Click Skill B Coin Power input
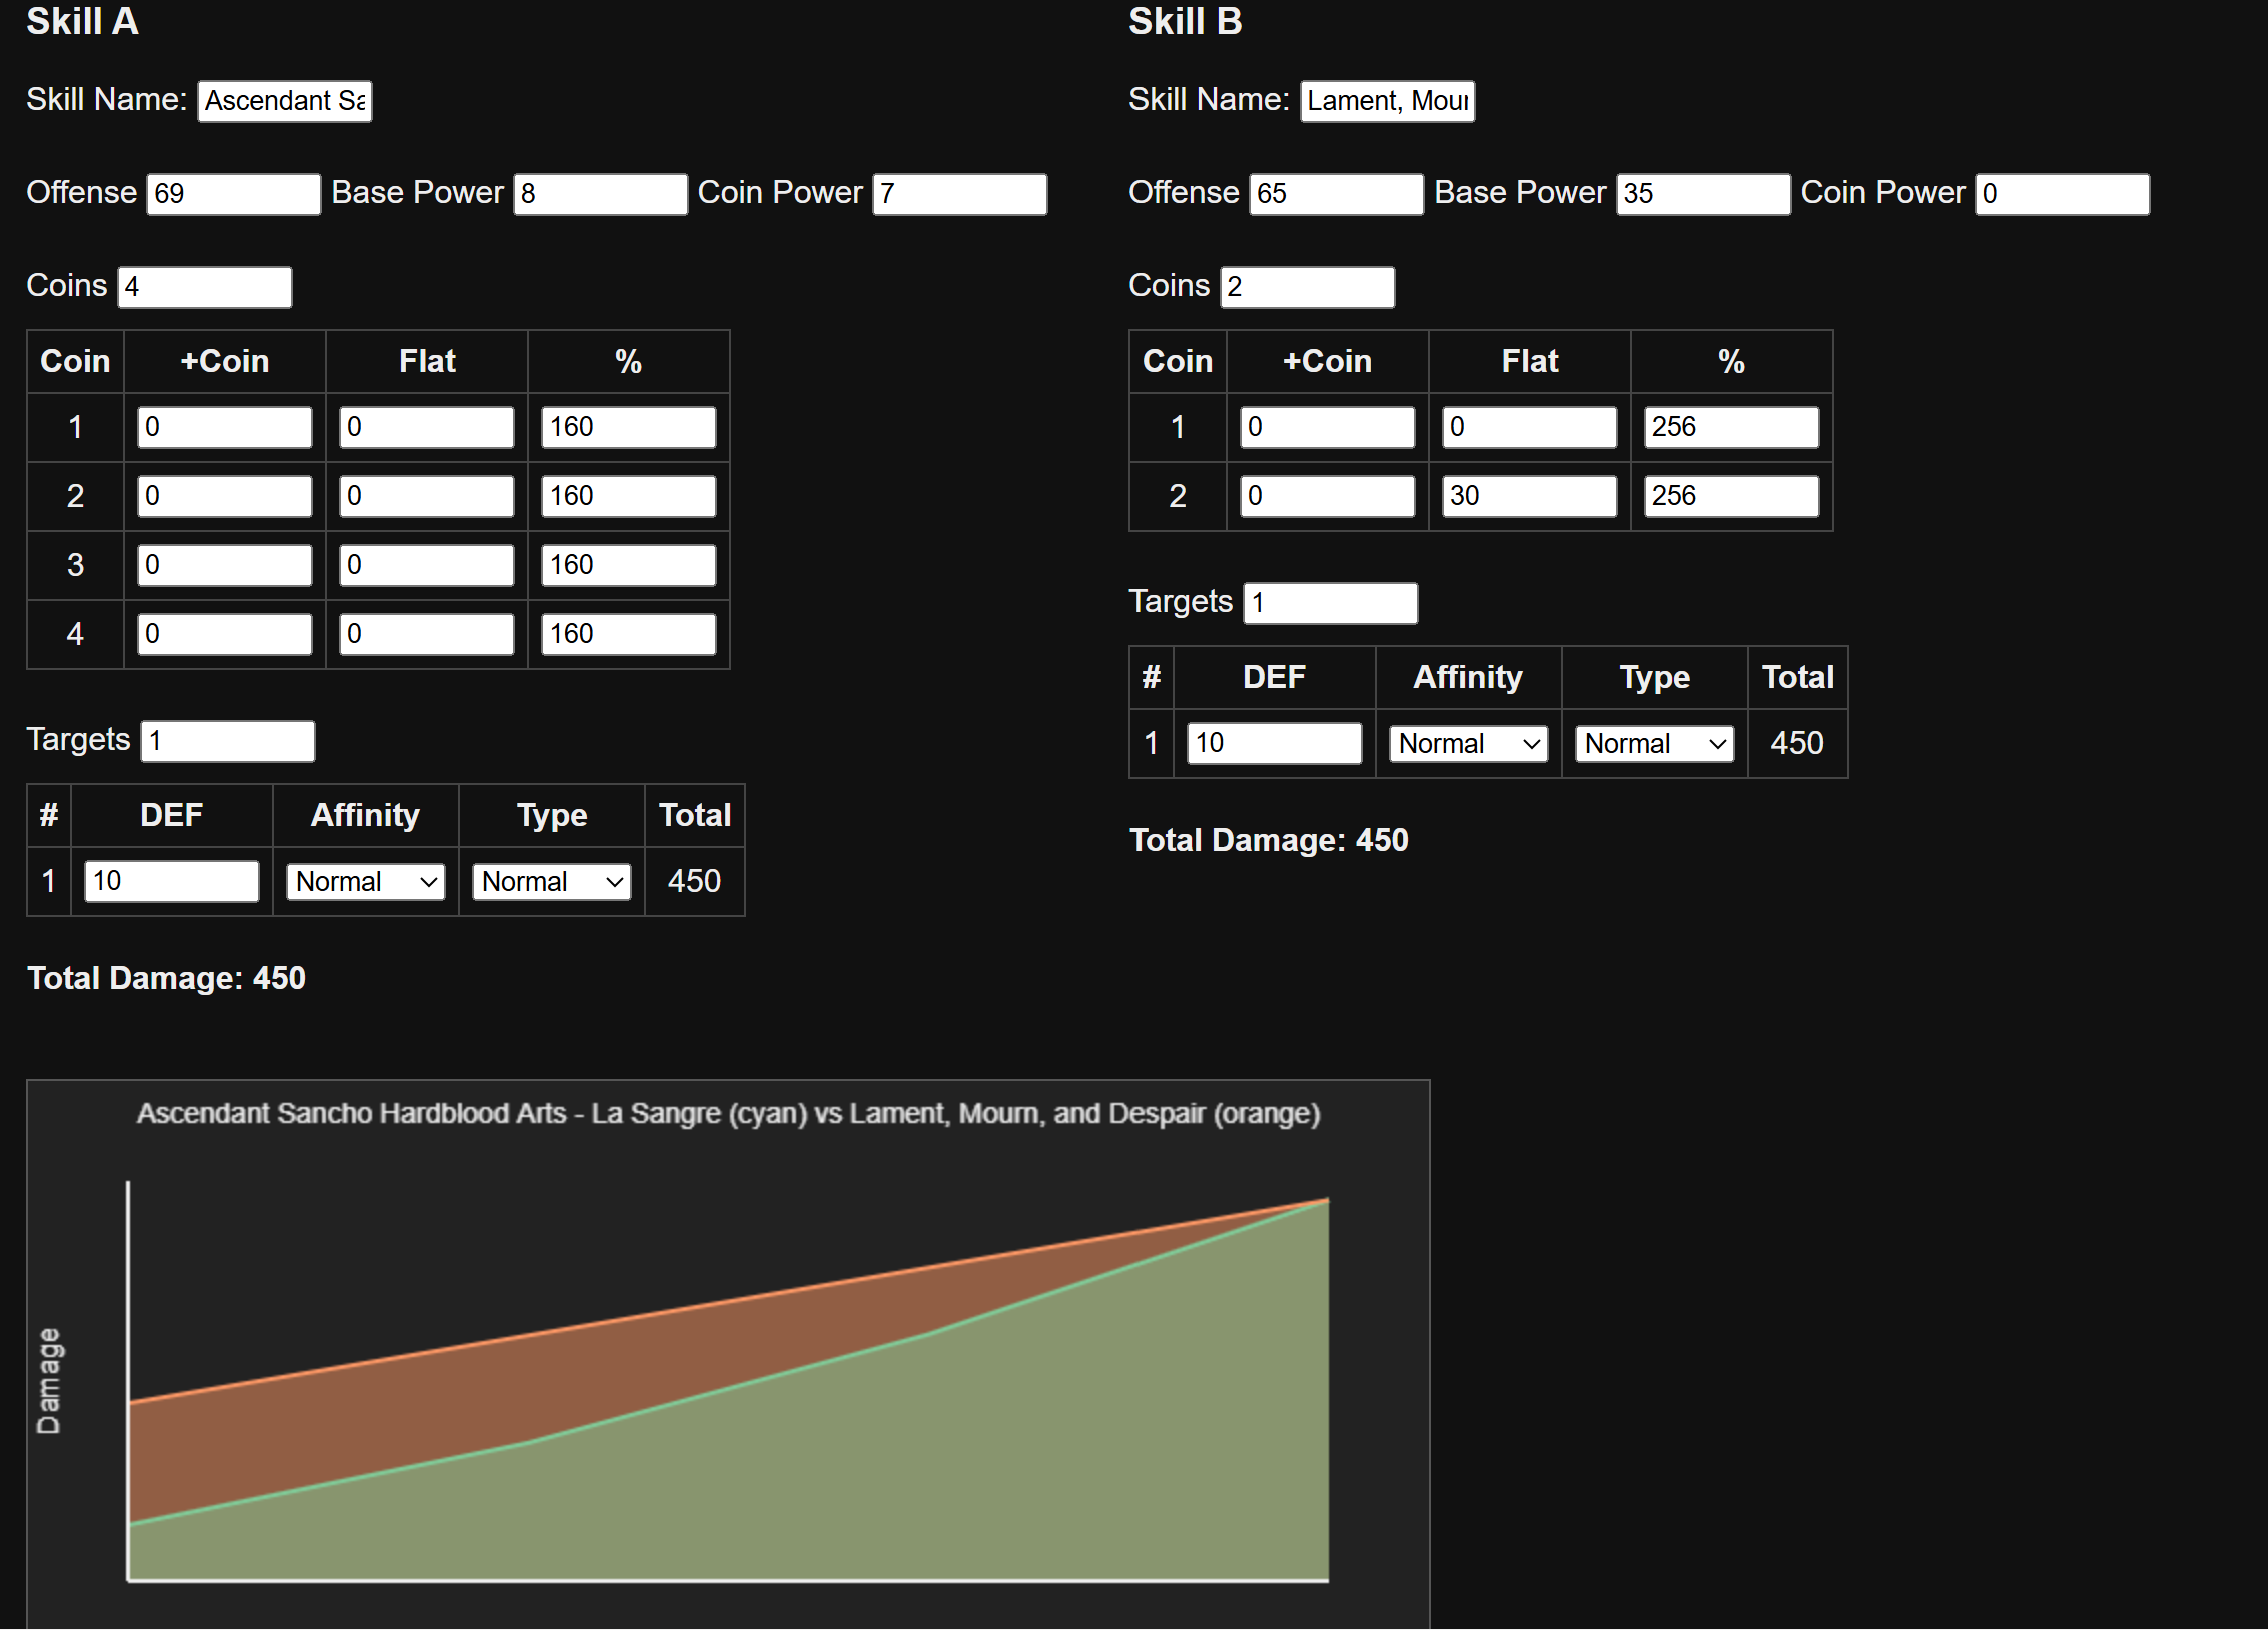The image size is (2268, 1630). click(x=2061, y=193)
